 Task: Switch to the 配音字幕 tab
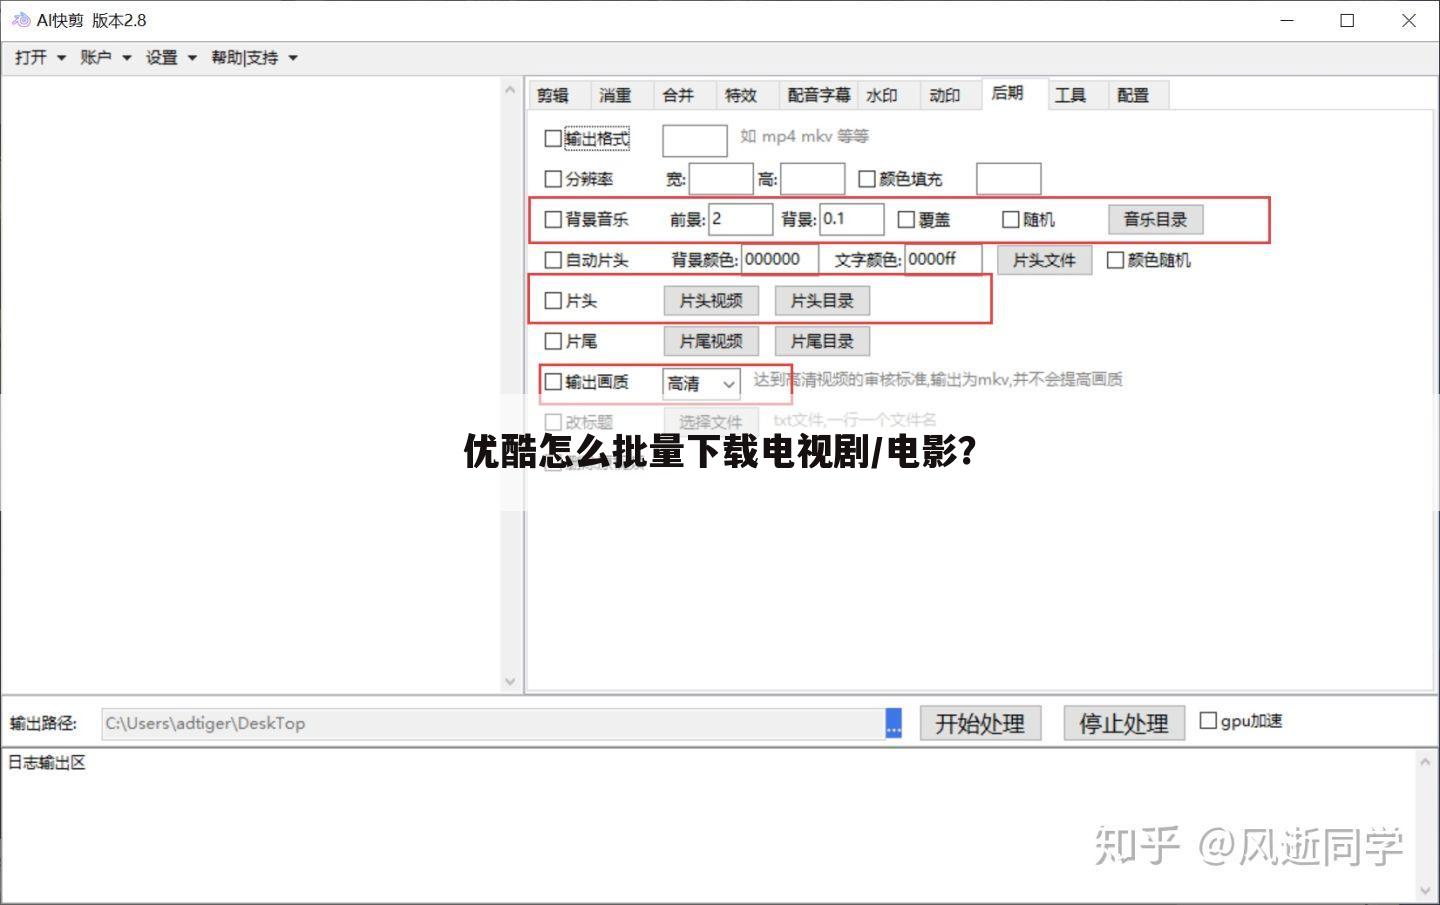(819, 95)
